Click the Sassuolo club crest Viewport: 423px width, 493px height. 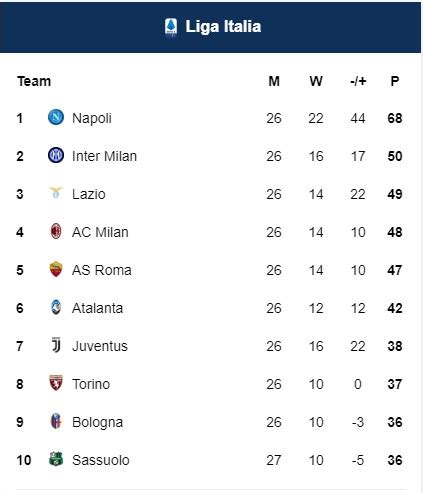point(56,459)
